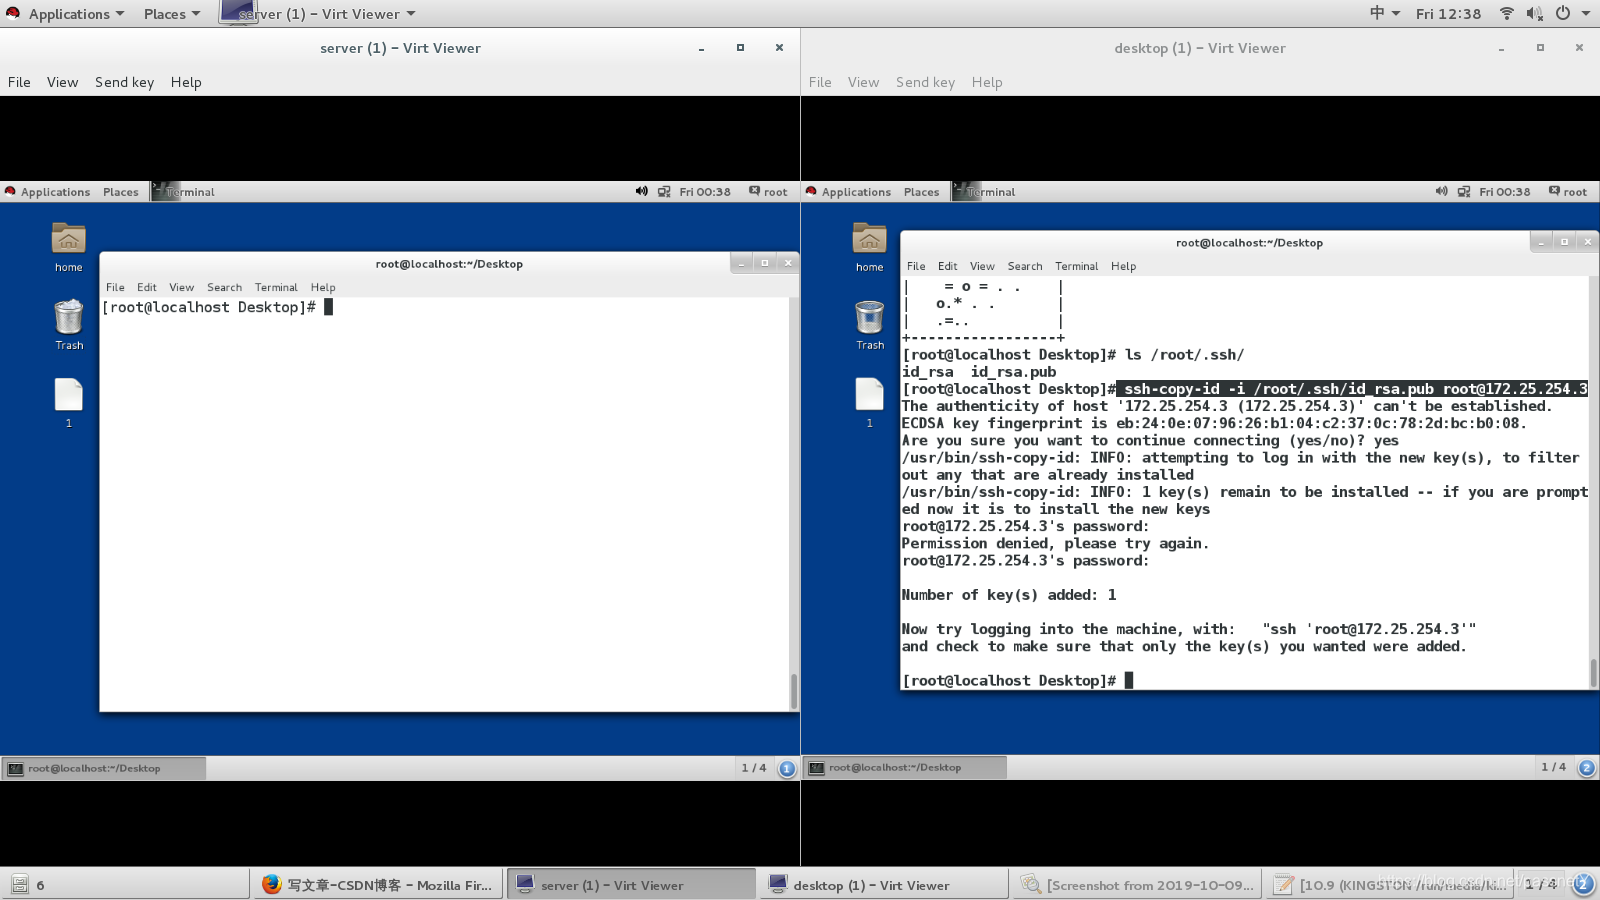Open Send key menu in server Virt Viewer

point(124,82)
